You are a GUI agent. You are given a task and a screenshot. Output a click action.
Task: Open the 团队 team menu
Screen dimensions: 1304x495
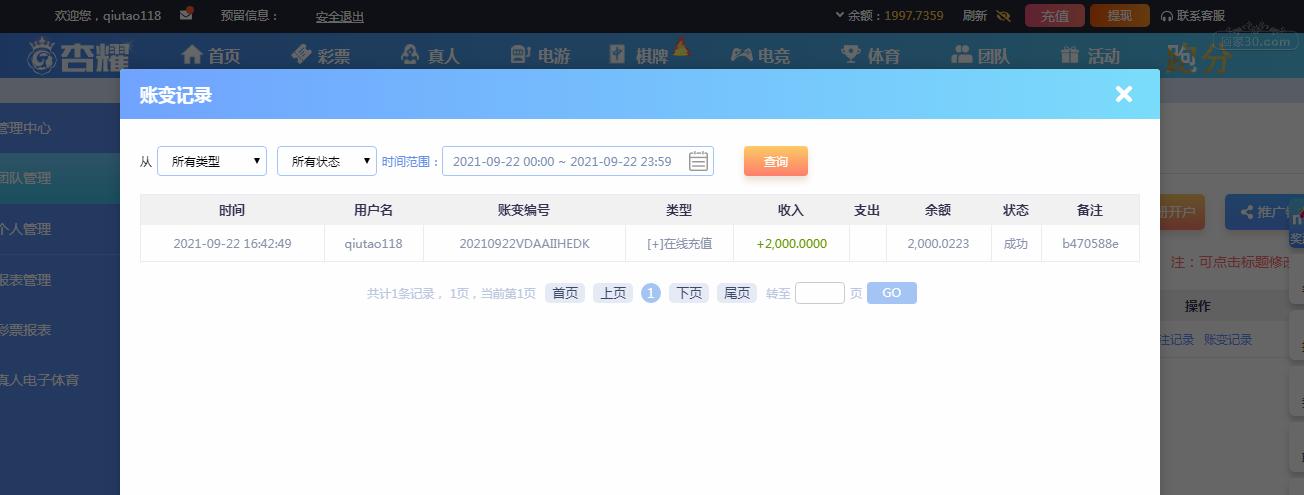980,55
